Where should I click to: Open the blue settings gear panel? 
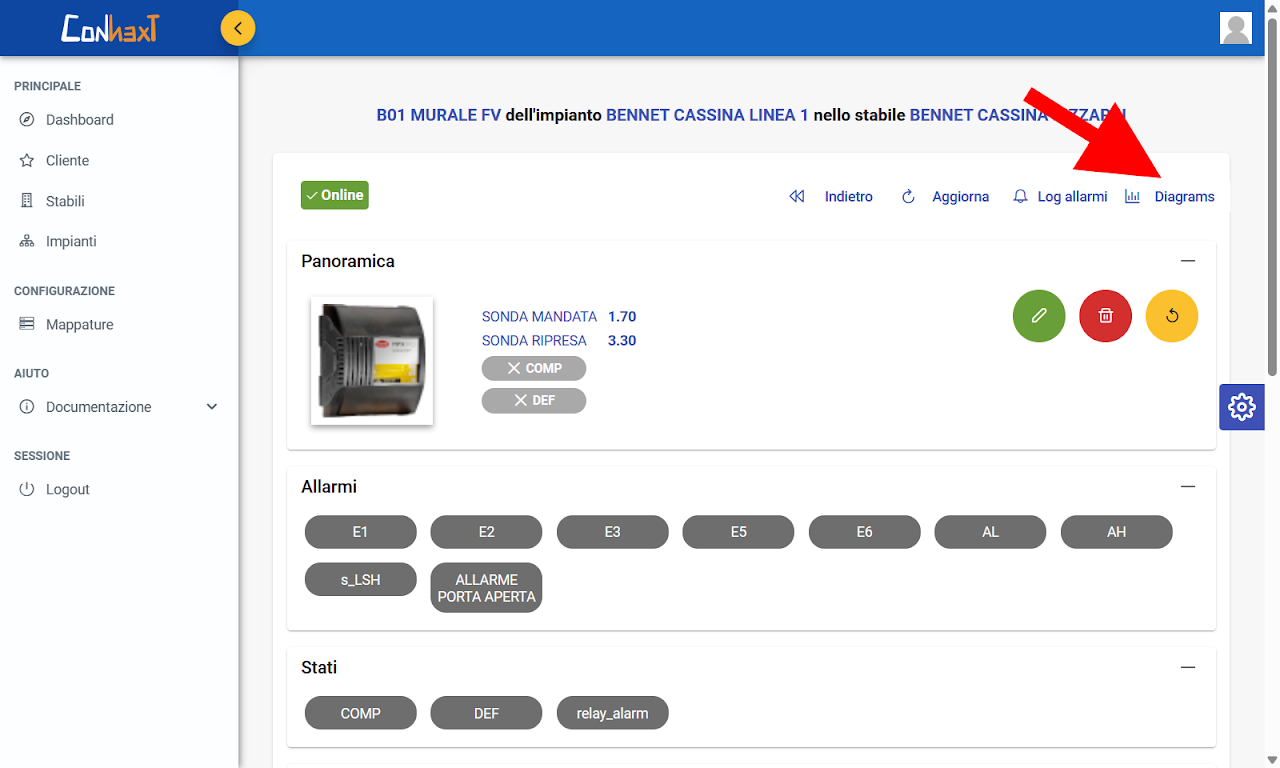pos(1241,407)
